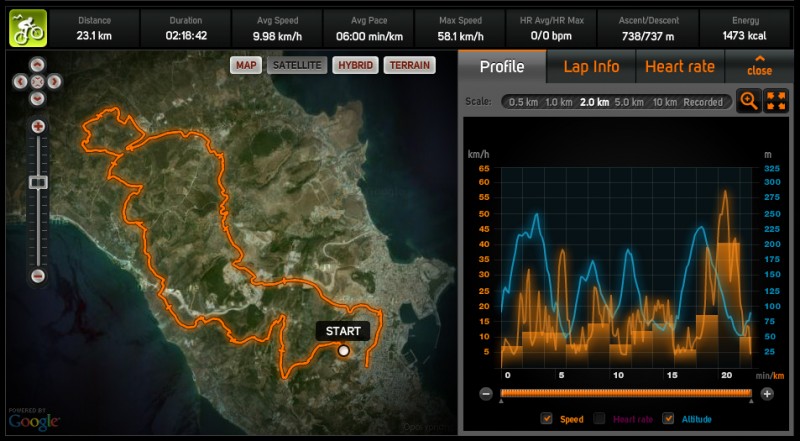The height and width of the screenshot is (441, 800).
Task: Click the green cycling activity icon
Action: [x=28, y=29]
